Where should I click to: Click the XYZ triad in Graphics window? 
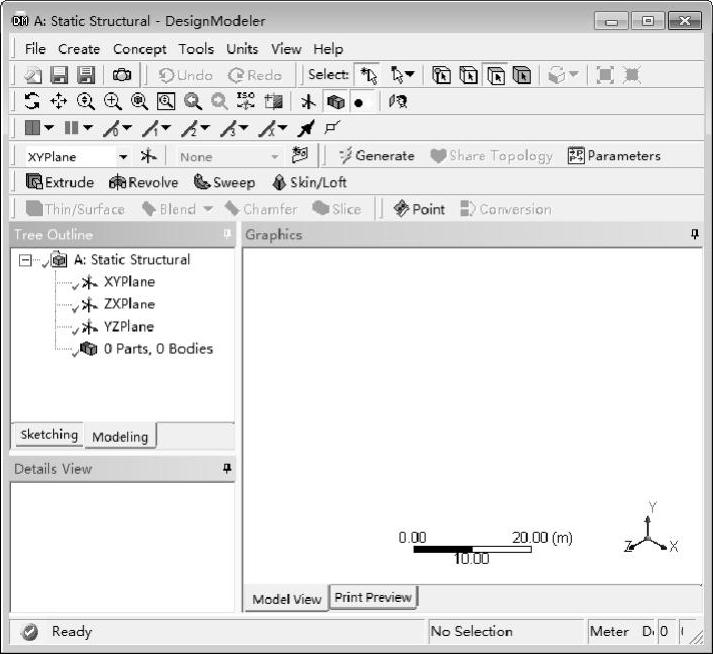pyautogui.click(x=651, y=529)
